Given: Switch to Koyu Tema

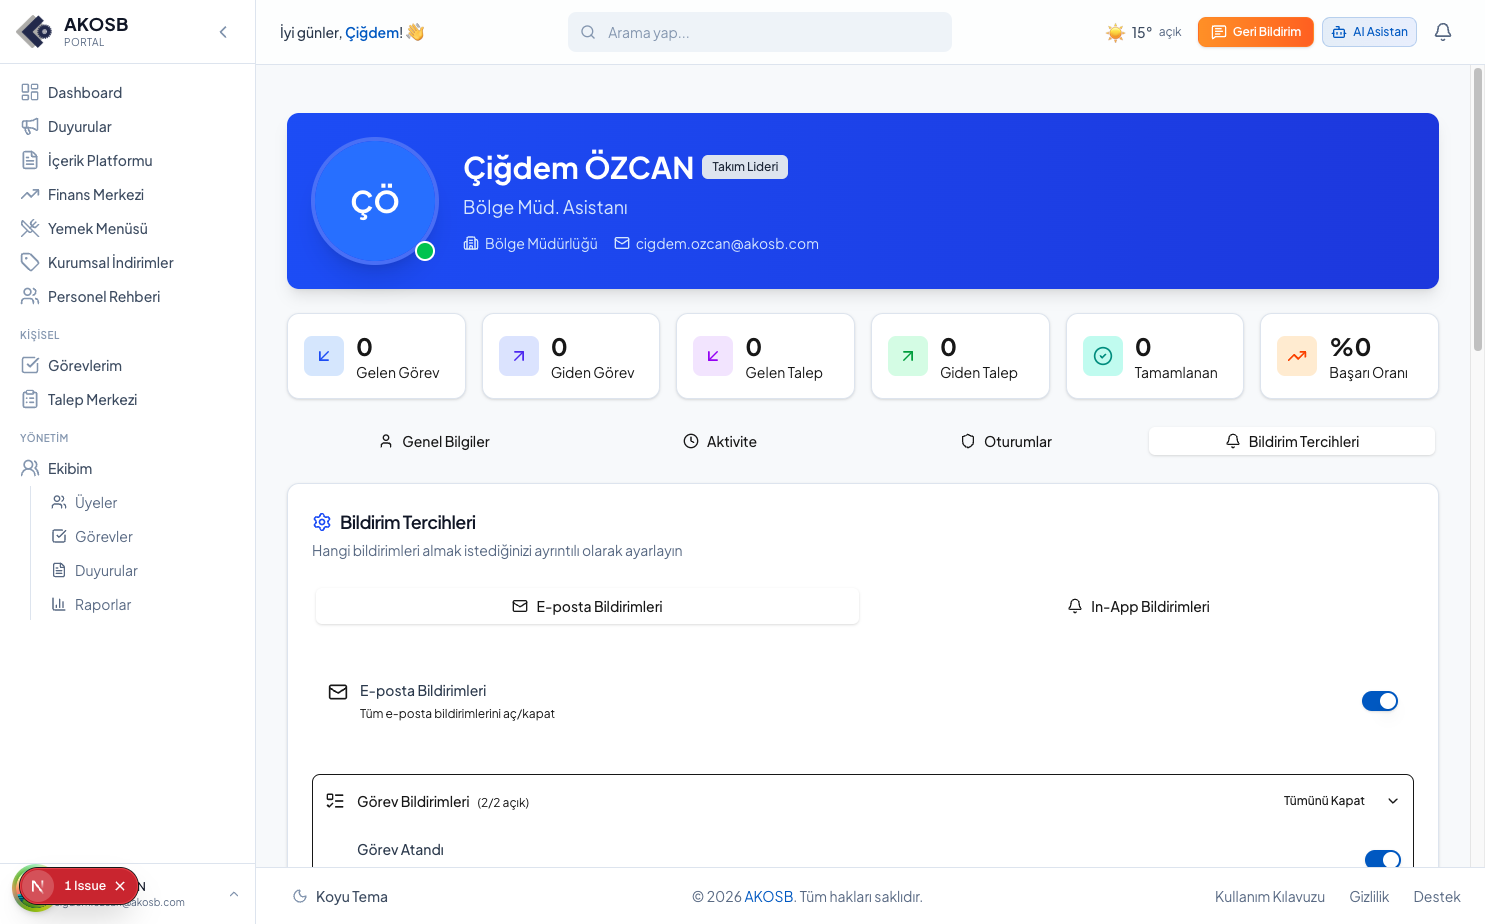Looking at the screenshot, I should pos(340,897).
